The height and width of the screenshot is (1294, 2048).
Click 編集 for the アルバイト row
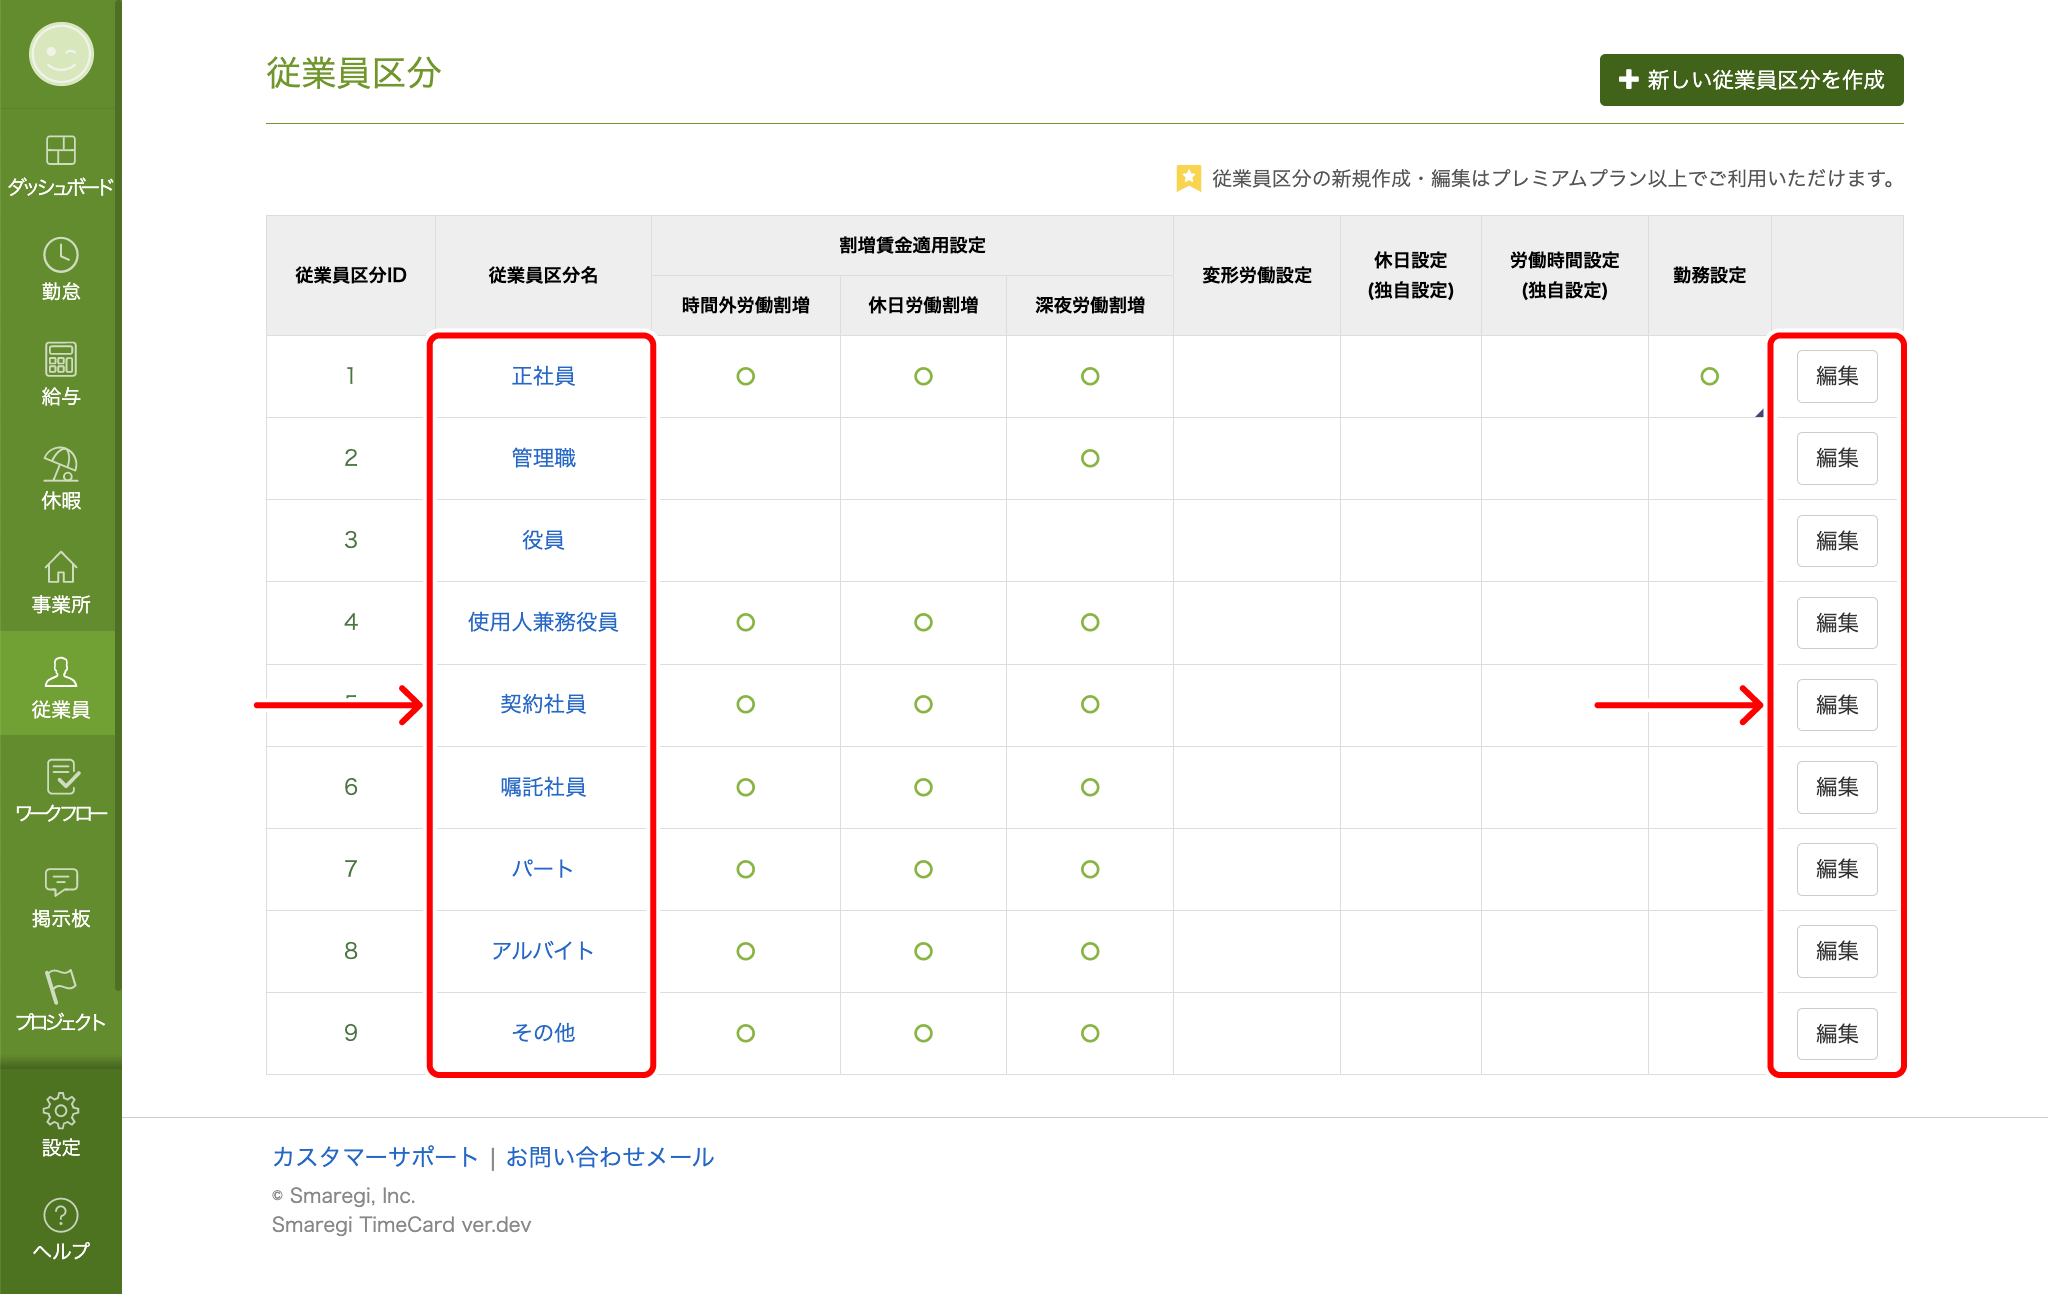[1836, 951]
